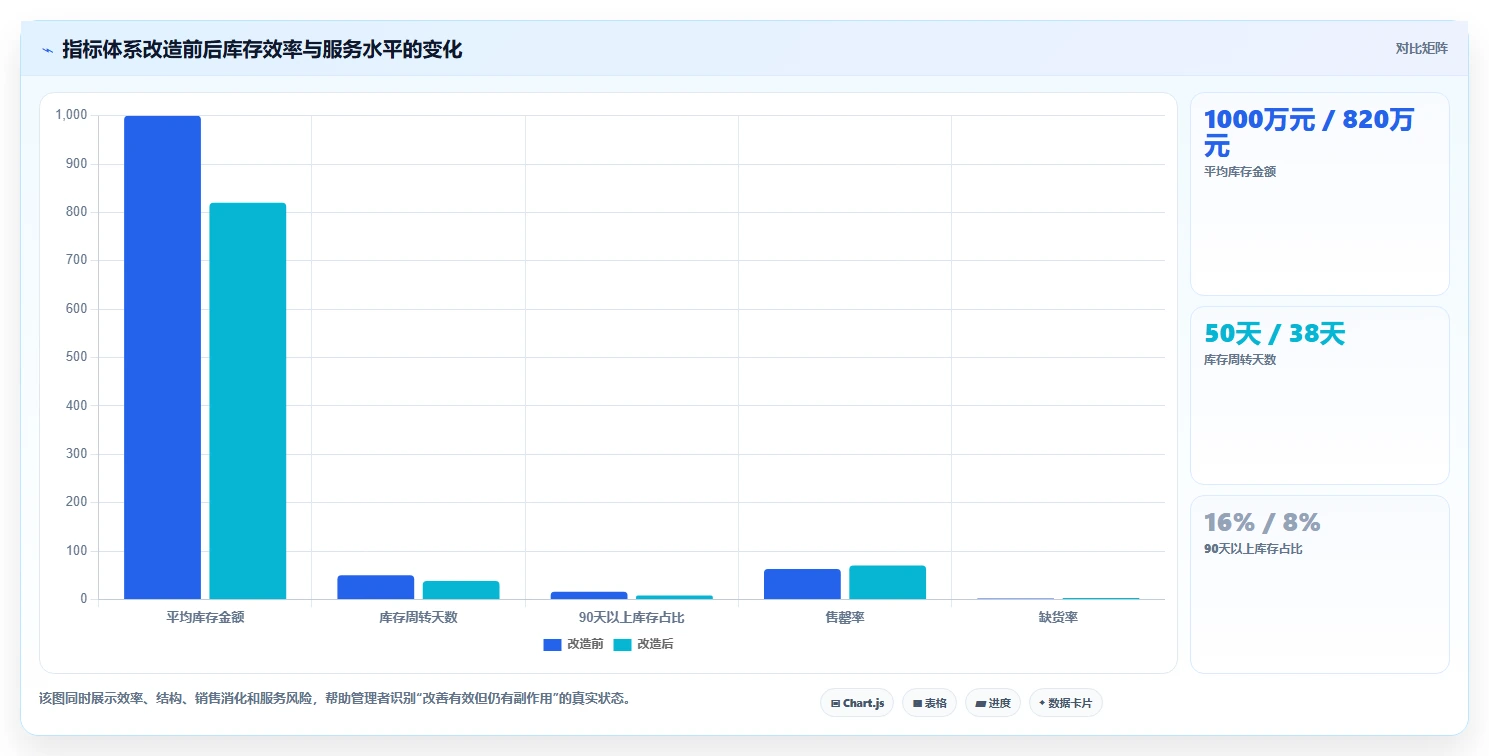Click the footnote text starting 该图同时展示效率
The image size is (1489, 756).
[x=335, y=698]
